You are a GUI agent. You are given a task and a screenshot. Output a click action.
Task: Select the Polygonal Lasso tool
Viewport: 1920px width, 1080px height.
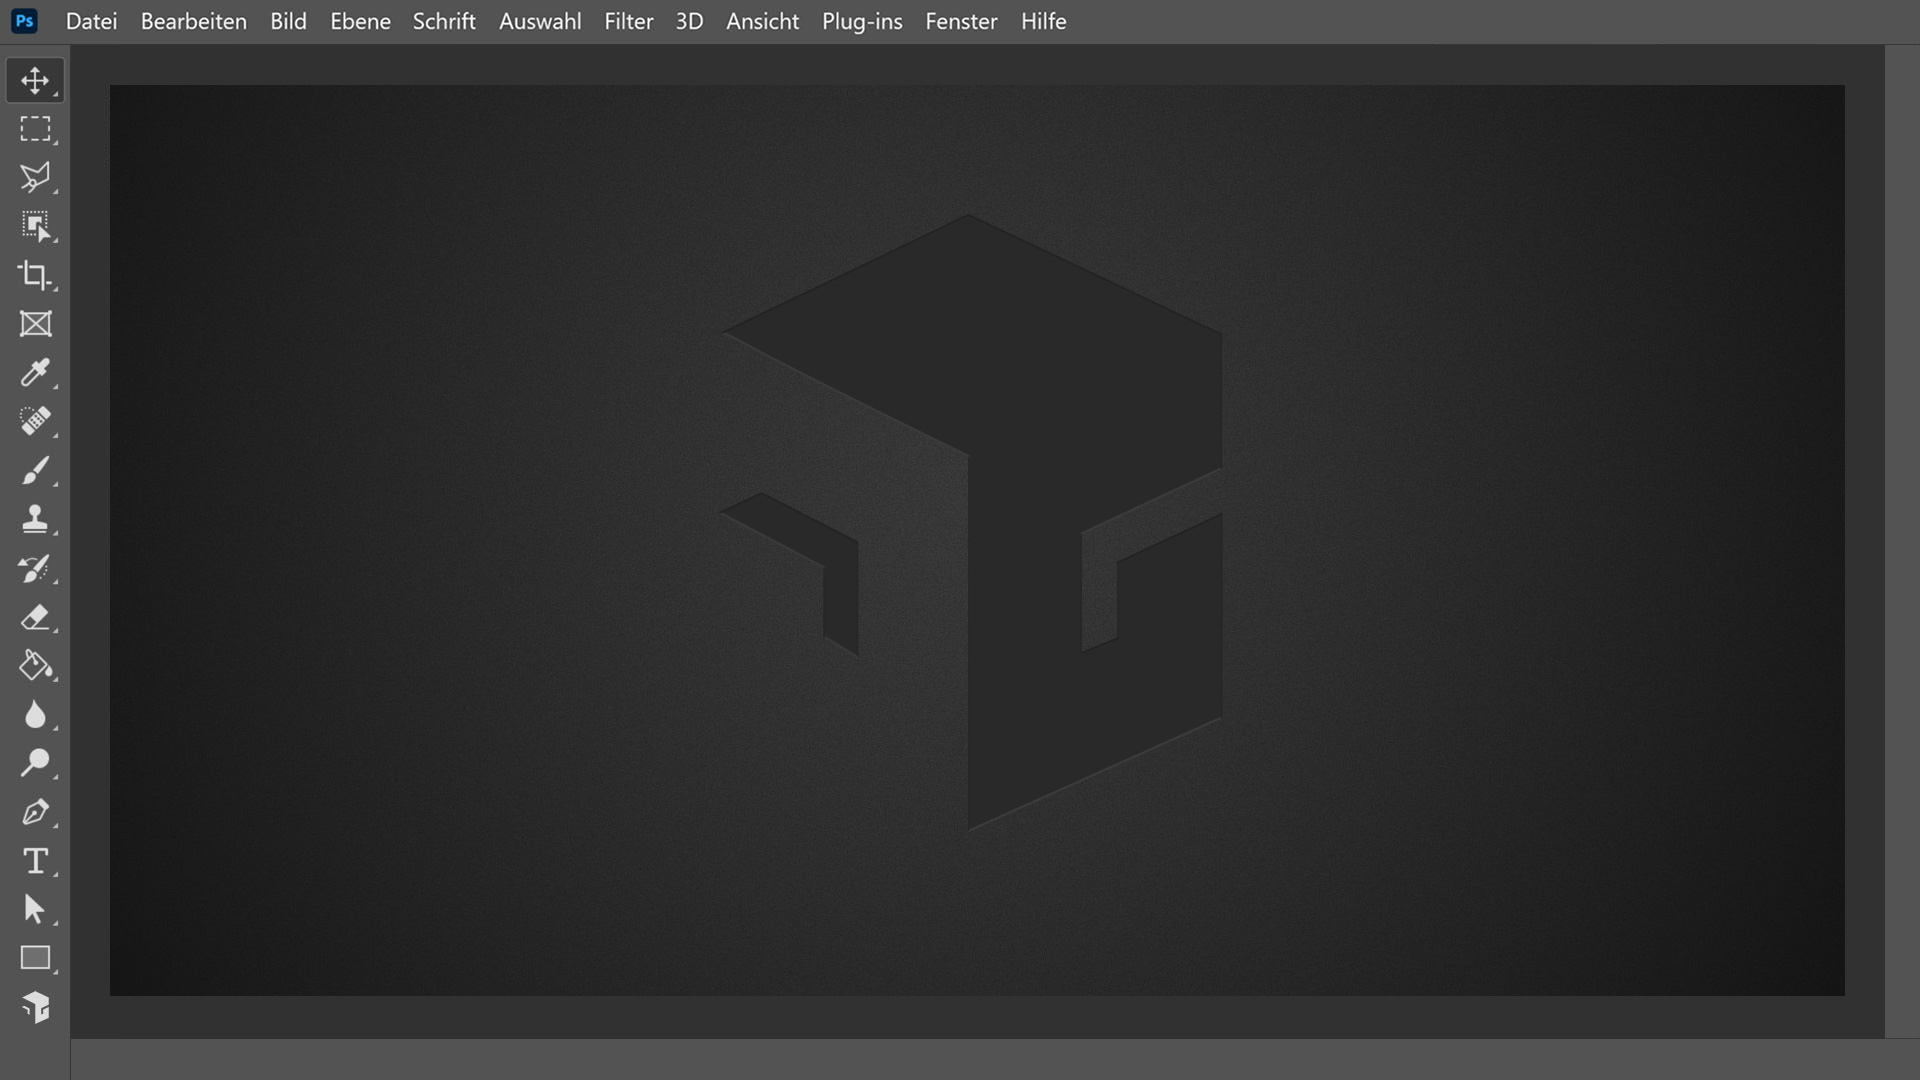[x=35, y=178]
